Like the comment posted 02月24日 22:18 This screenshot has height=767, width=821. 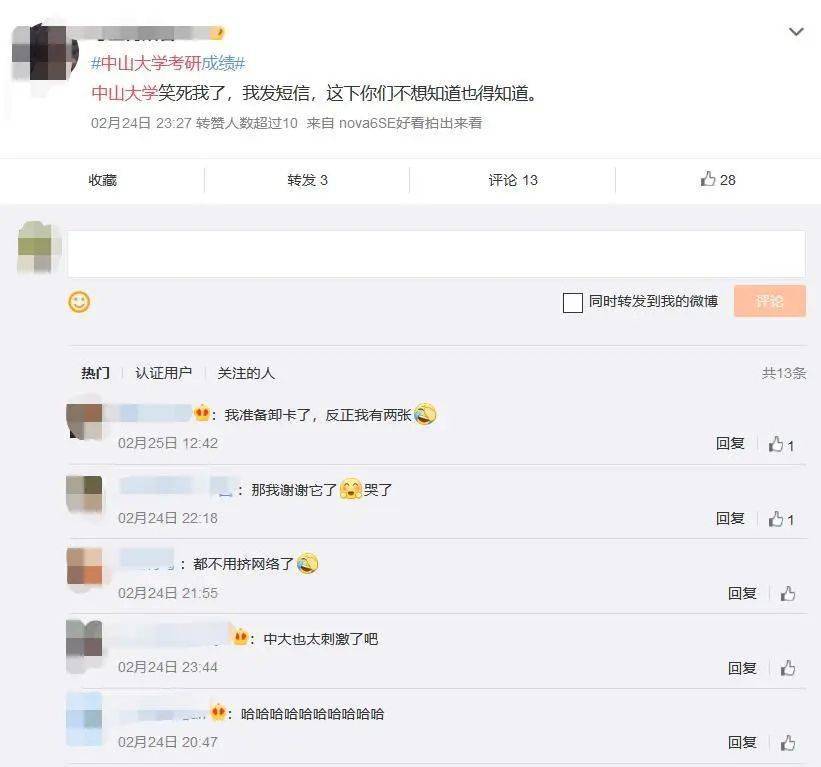(x=781, y=519)
